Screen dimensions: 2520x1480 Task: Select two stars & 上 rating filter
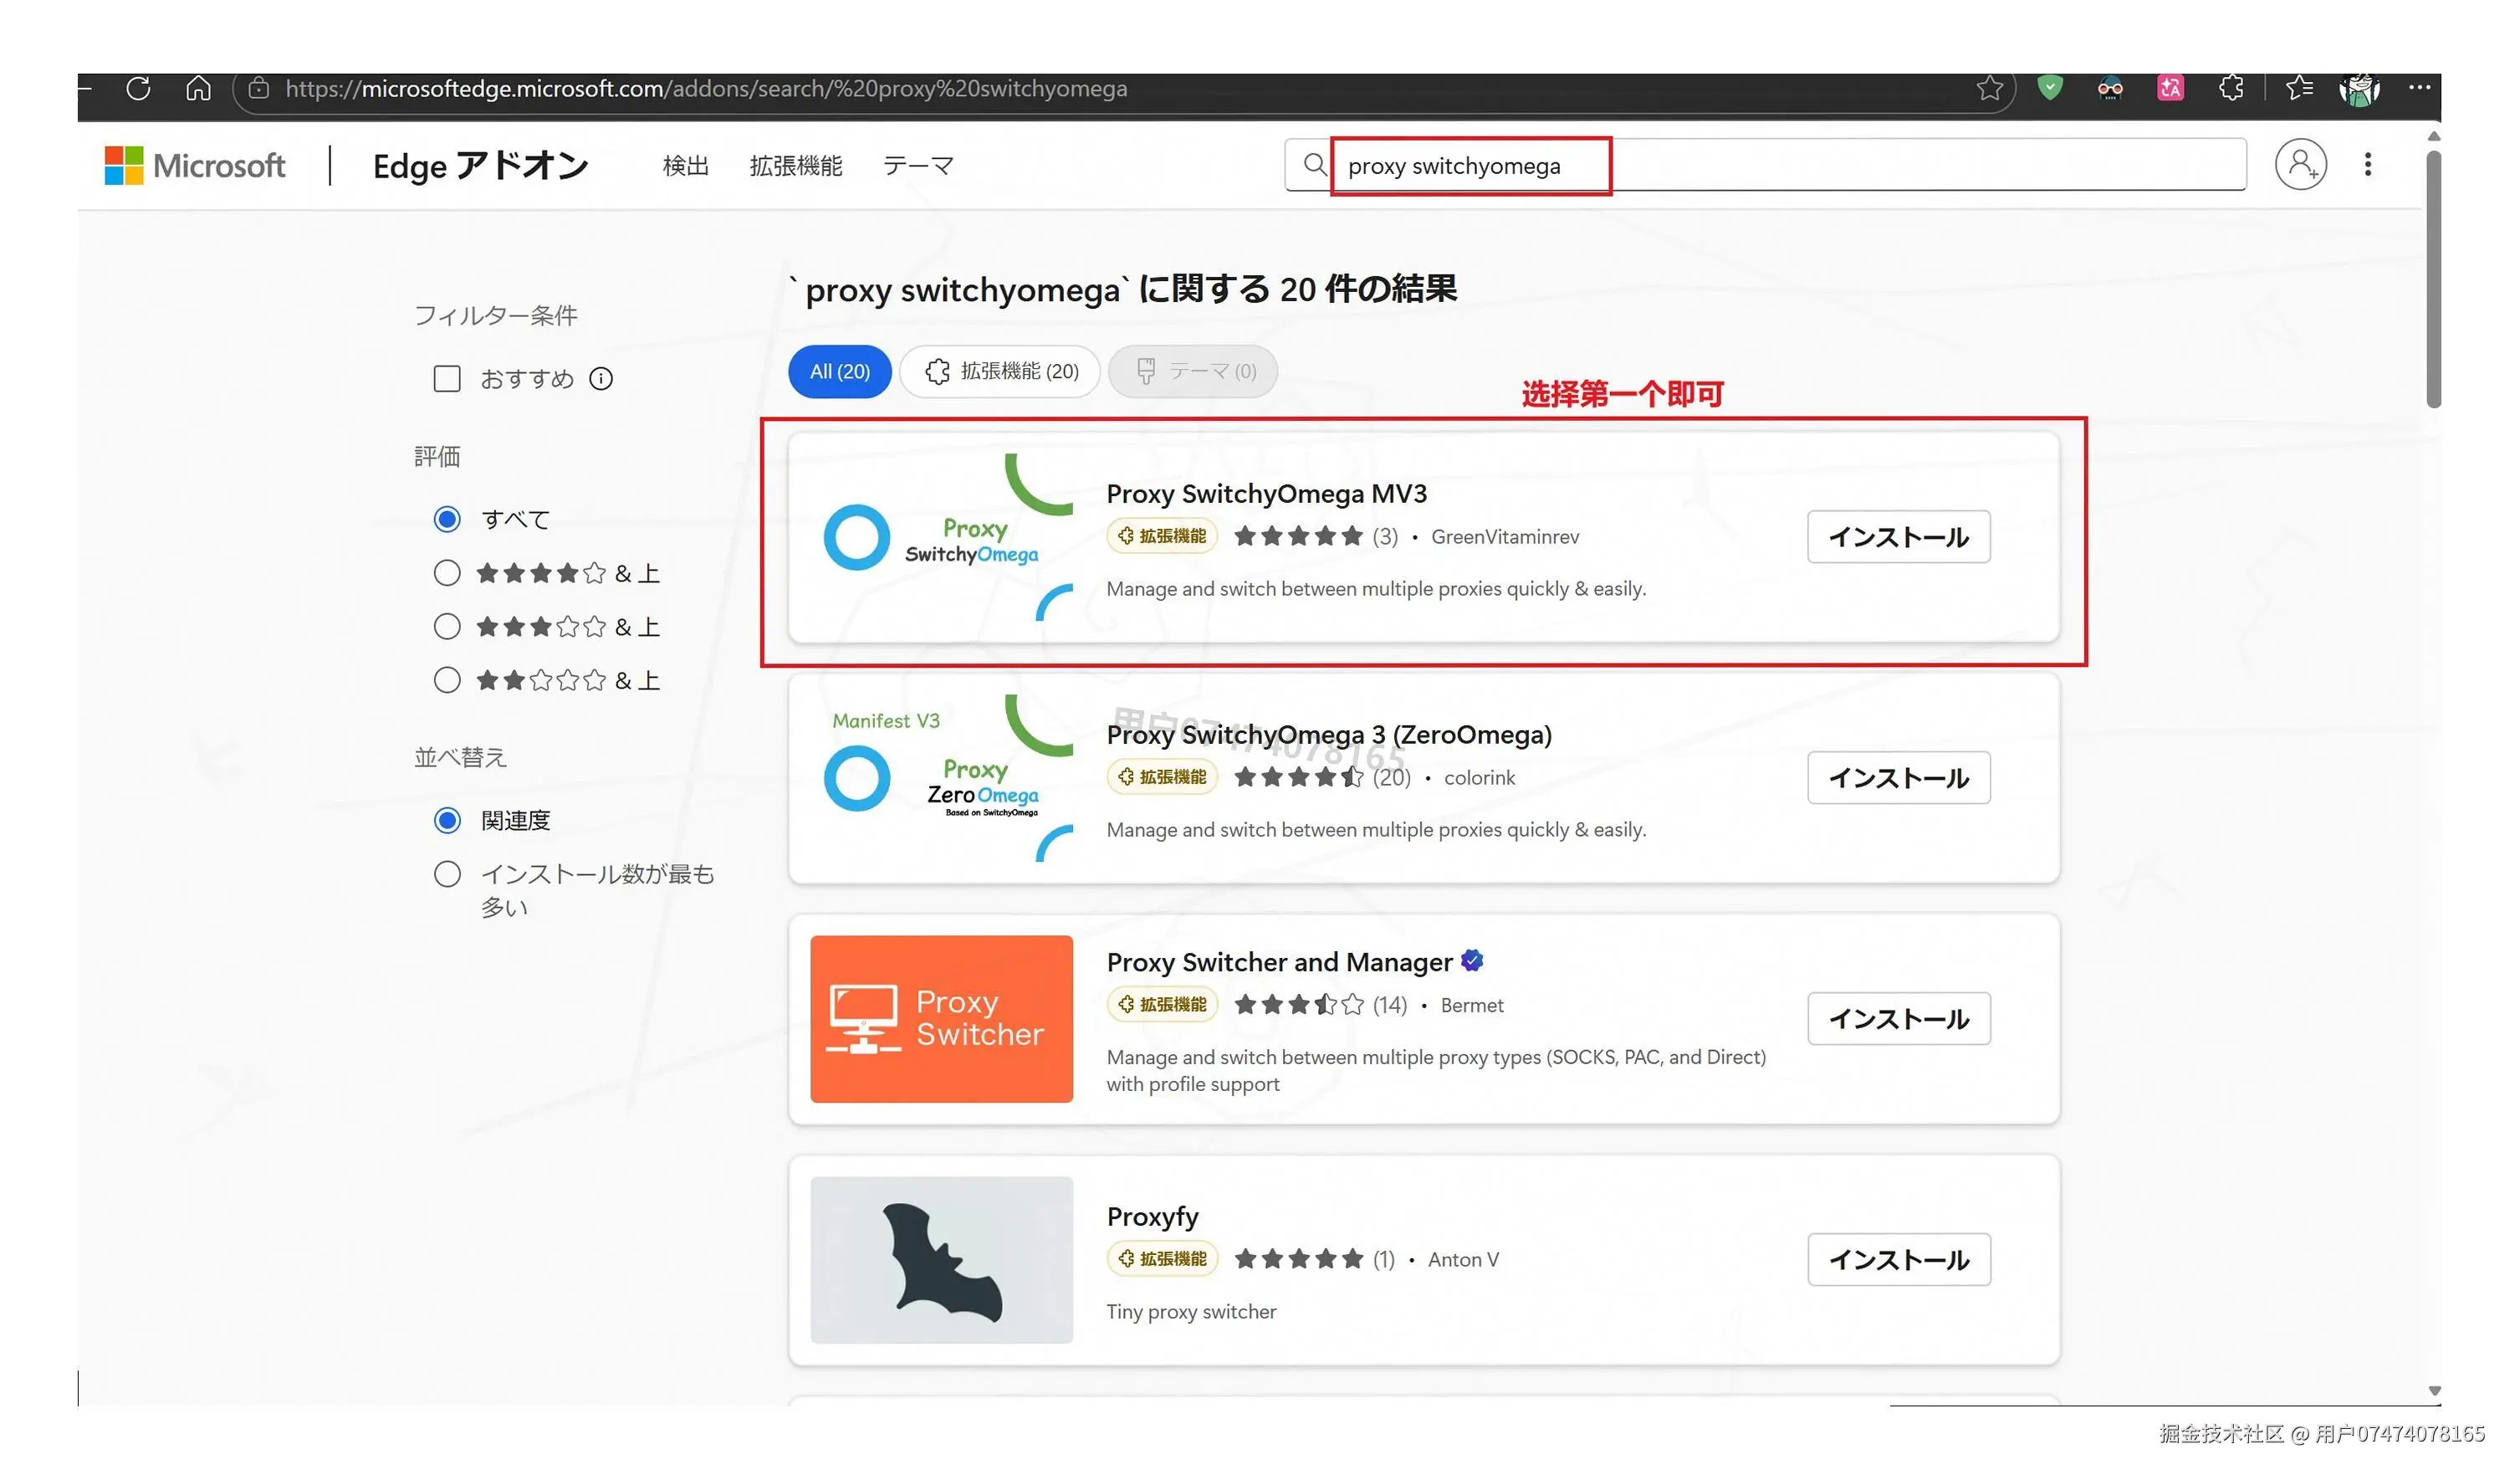coord(446,680)
